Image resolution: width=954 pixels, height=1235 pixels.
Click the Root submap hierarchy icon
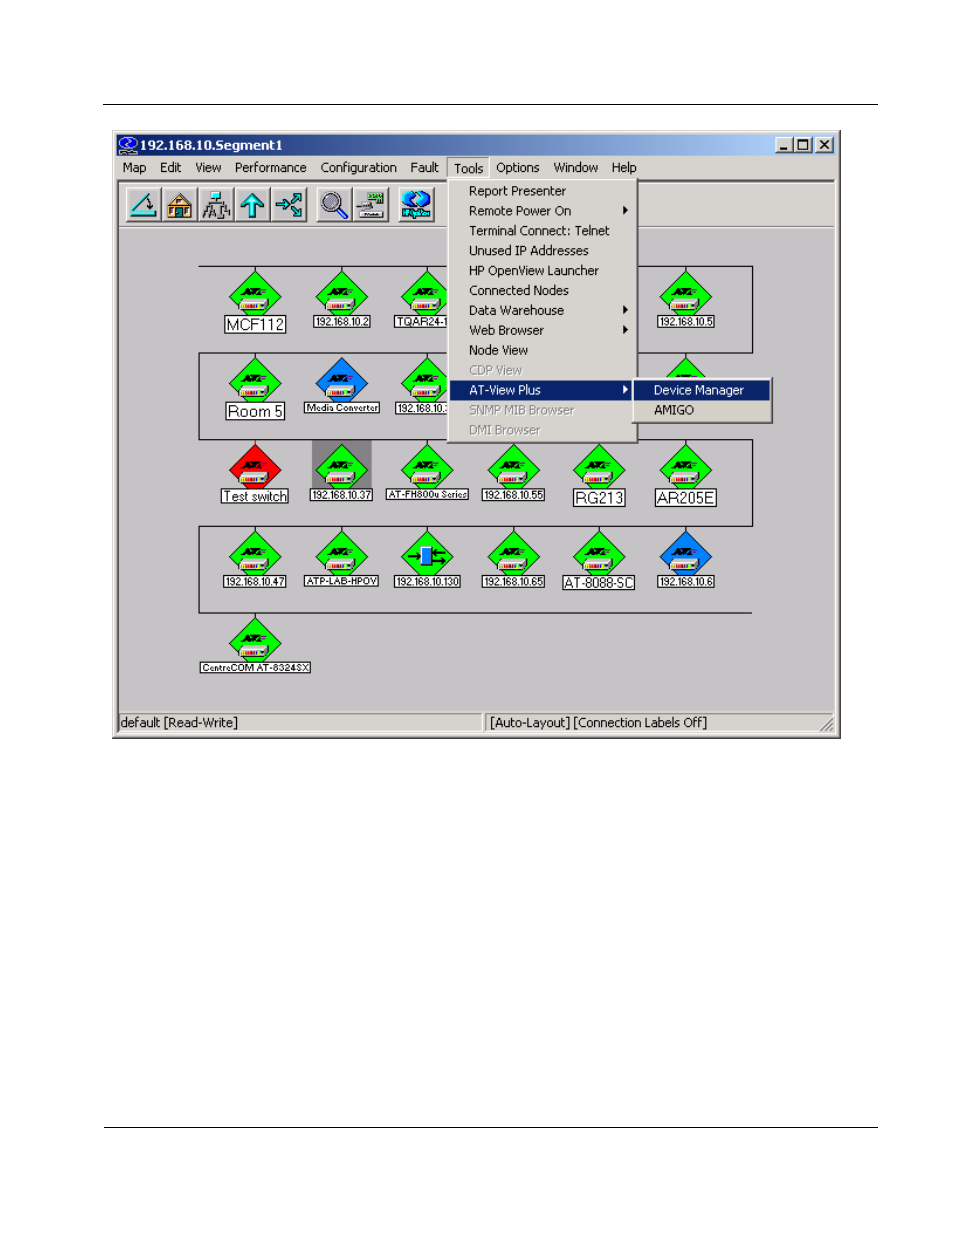tap(216, 206)
